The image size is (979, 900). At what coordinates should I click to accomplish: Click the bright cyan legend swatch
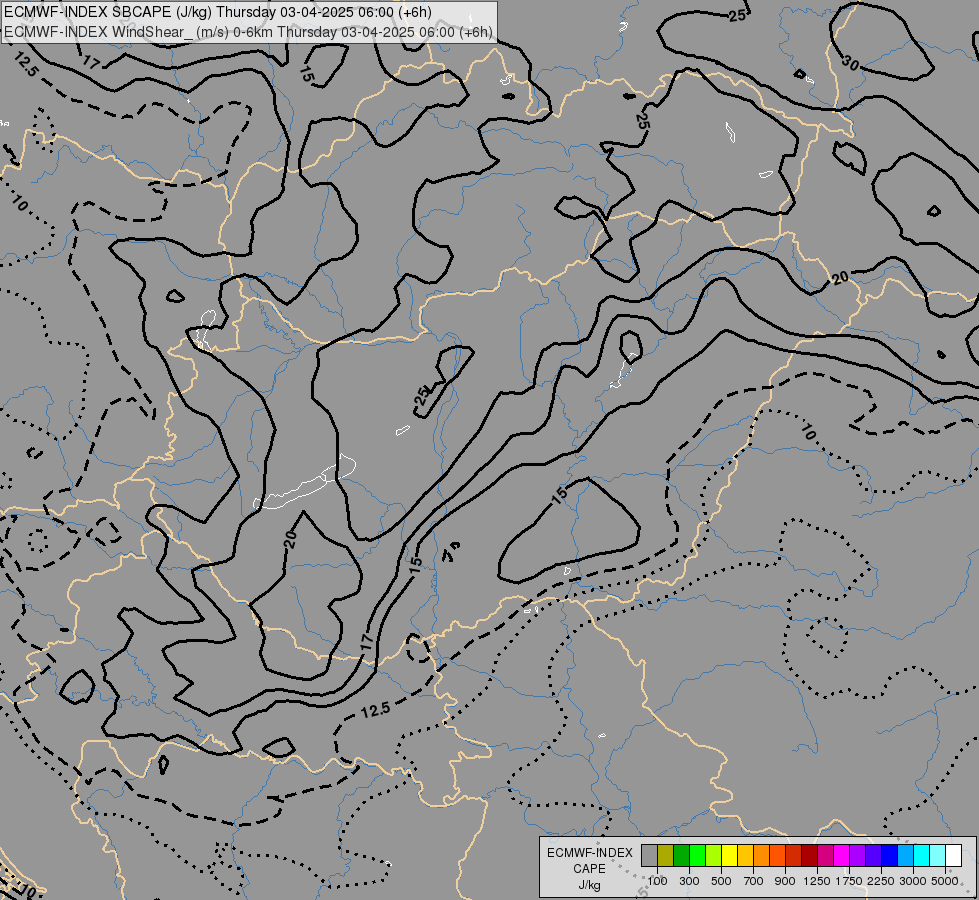(922, 855)
